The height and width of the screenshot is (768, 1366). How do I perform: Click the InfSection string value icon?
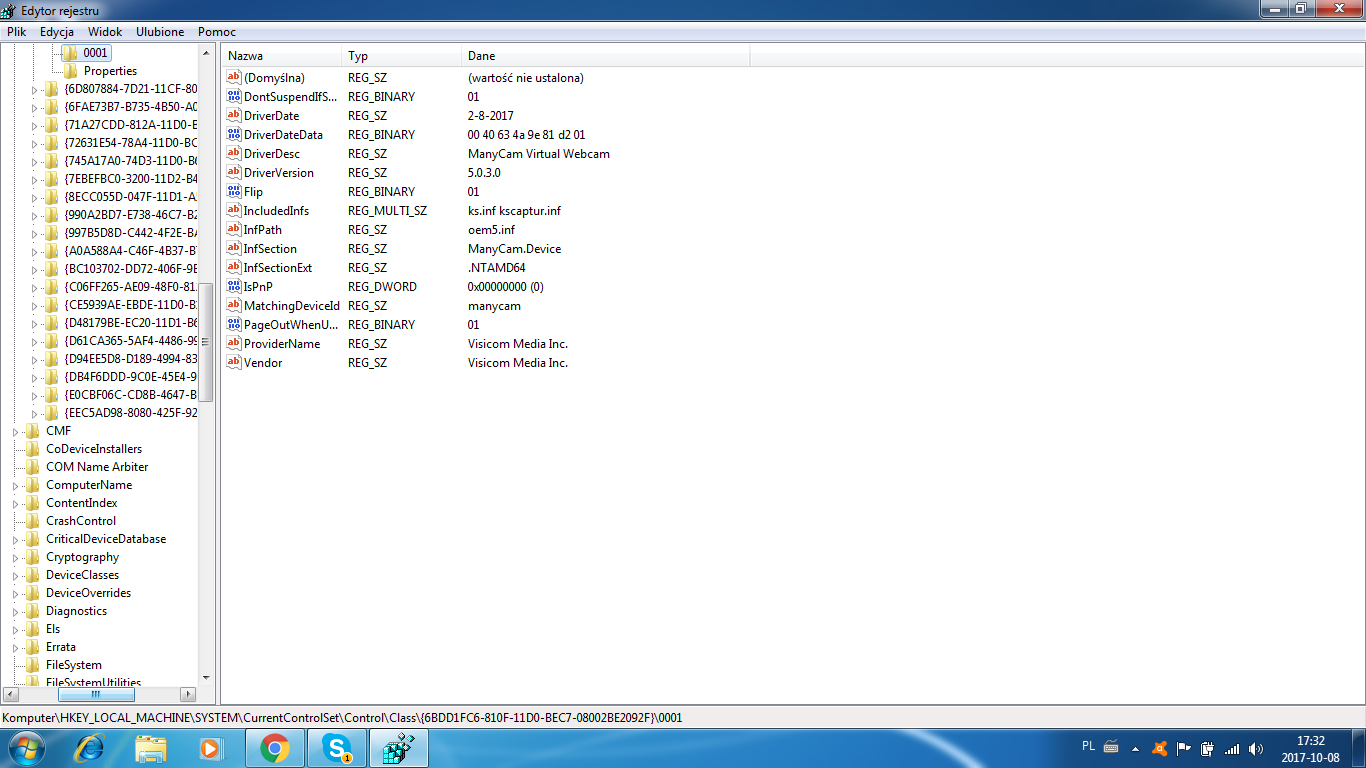click(234, 249)
